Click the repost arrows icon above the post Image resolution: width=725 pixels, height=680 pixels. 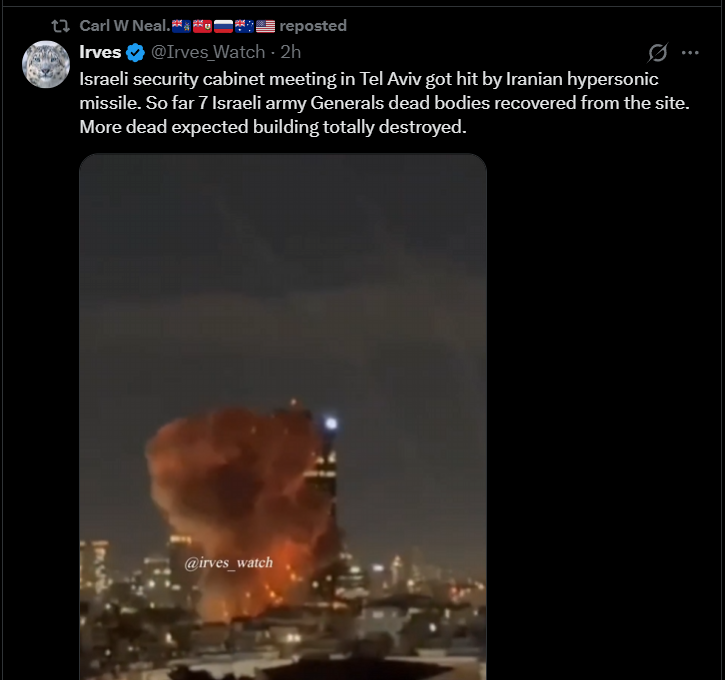click(60, 26)
